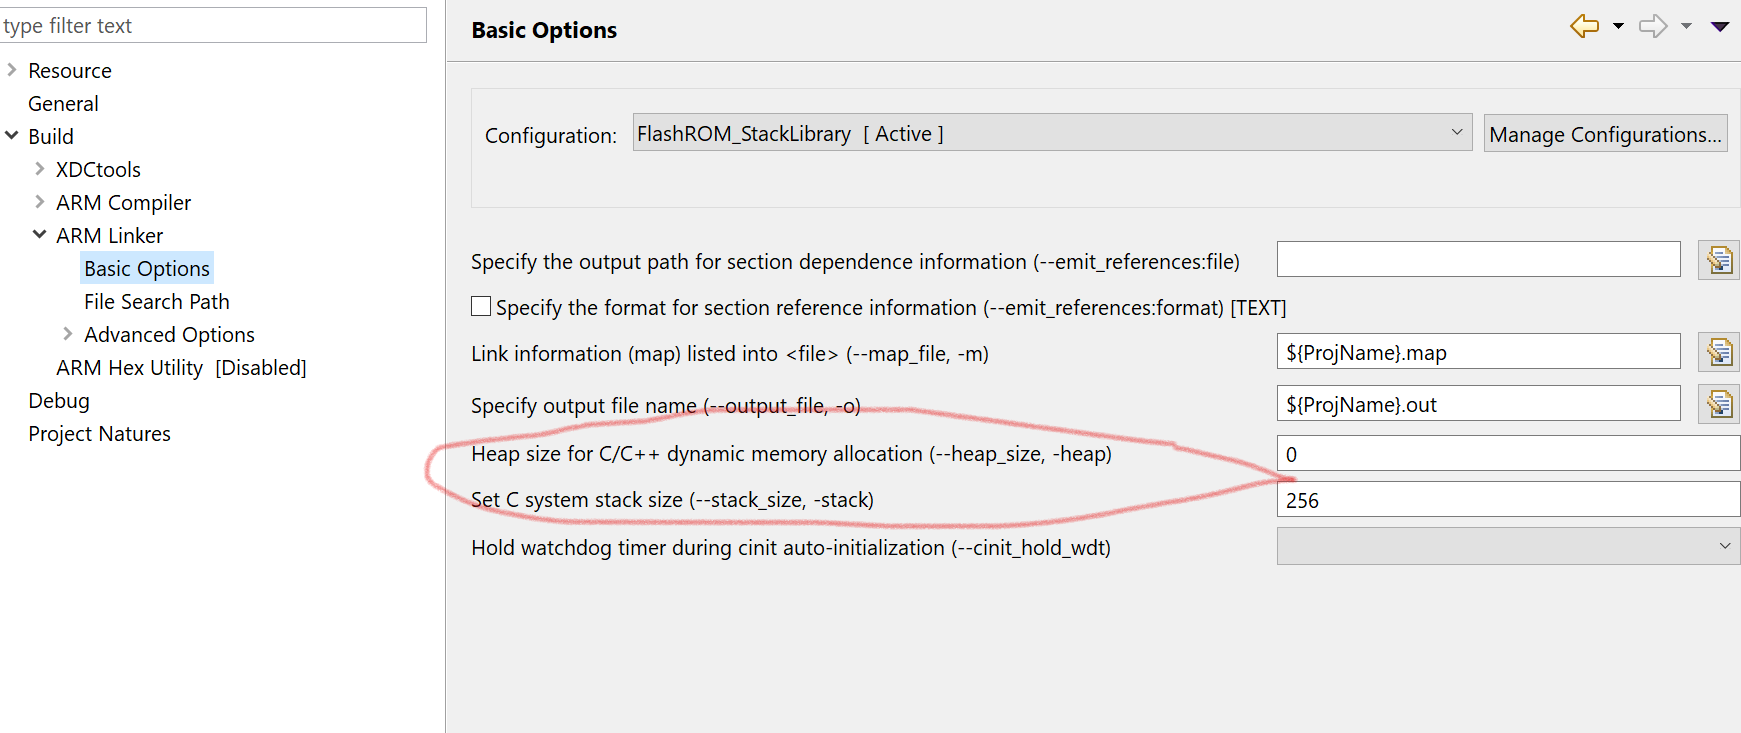Open cinit_hold_wdt watchdog dropdown
This screenshot has width=1741, height=733.
tap(1508, 546)
